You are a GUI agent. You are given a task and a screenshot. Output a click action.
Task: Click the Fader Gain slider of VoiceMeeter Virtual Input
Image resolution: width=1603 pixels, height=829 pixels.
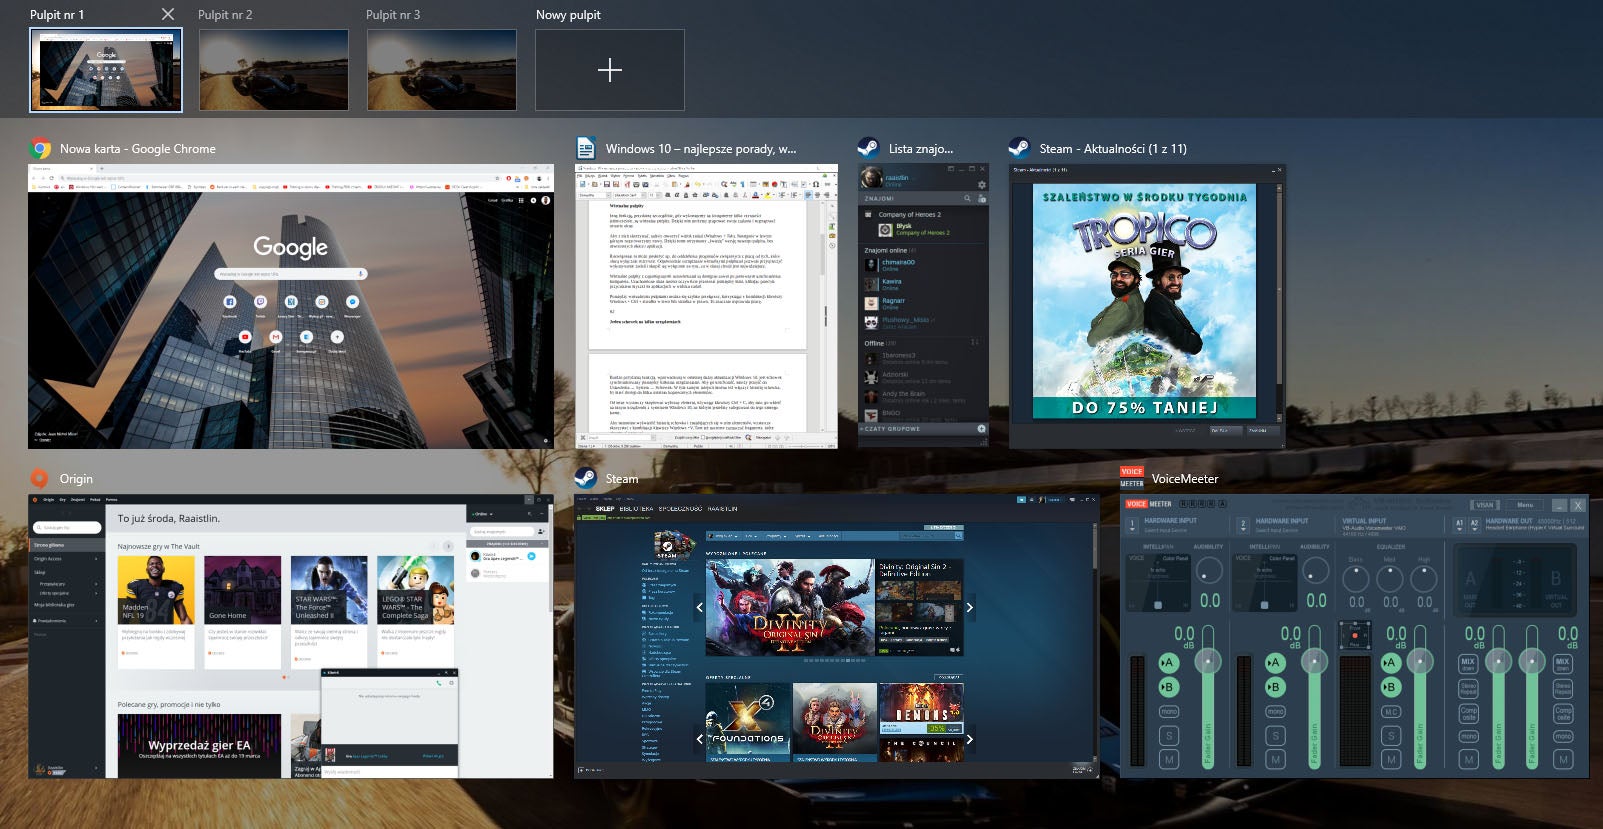[x=1419, y=697]
